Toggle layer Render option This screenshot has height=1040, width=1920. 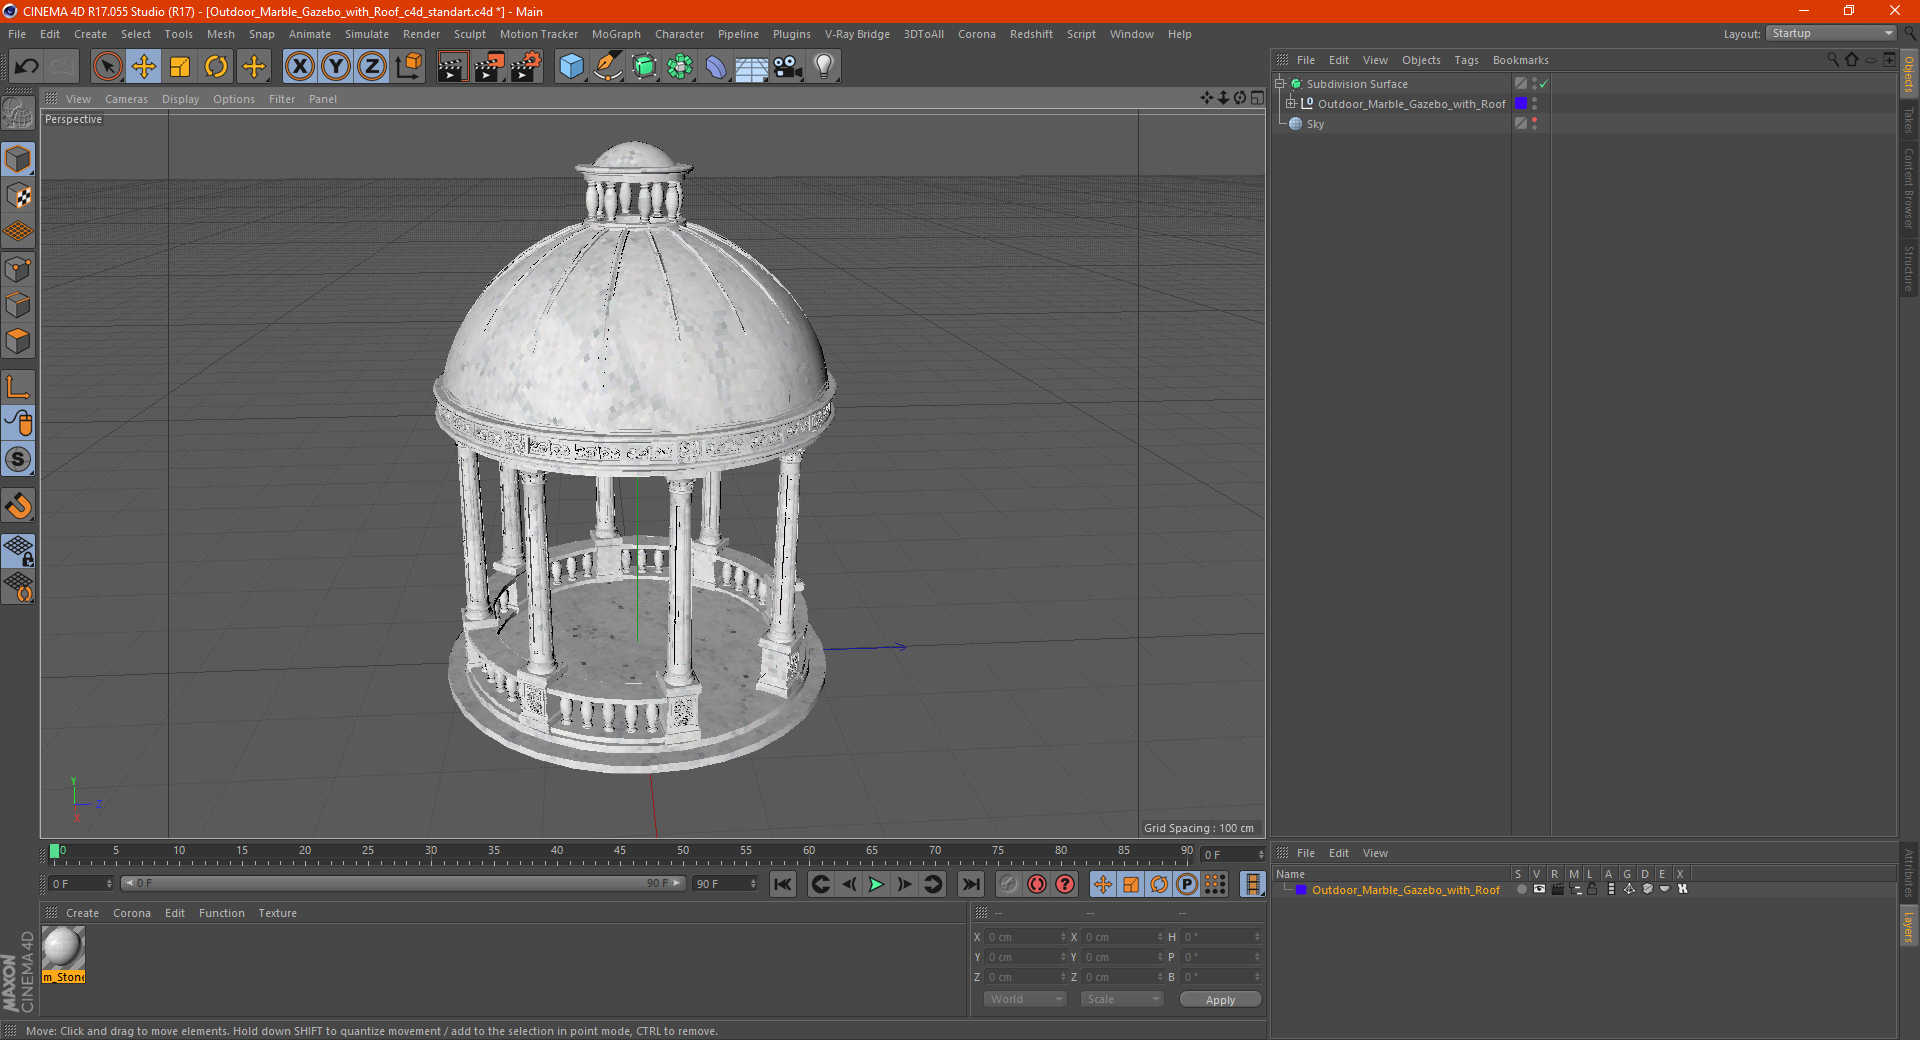1557,889
